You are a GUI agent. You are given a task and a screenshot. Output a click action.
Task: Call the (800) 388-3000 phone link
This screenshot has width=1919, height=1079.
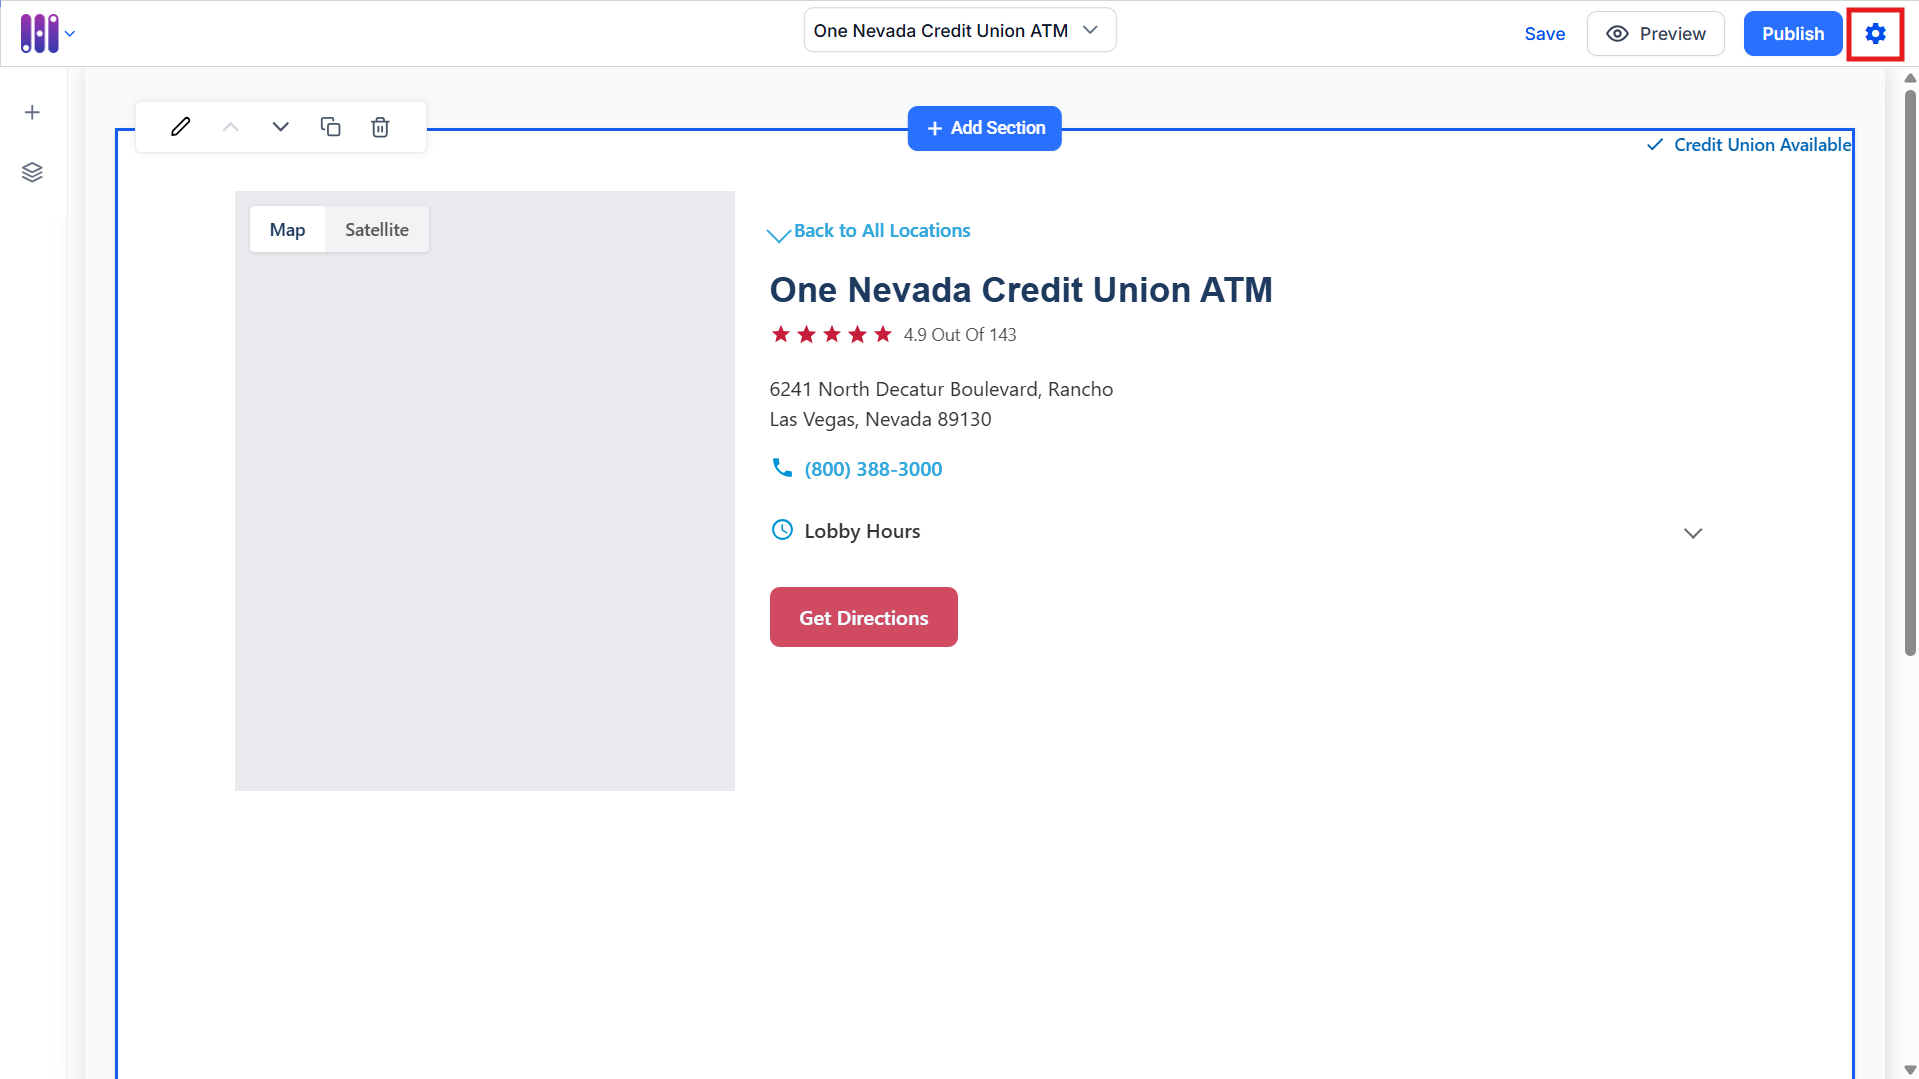pyautogui.click(x=873, y=469)
